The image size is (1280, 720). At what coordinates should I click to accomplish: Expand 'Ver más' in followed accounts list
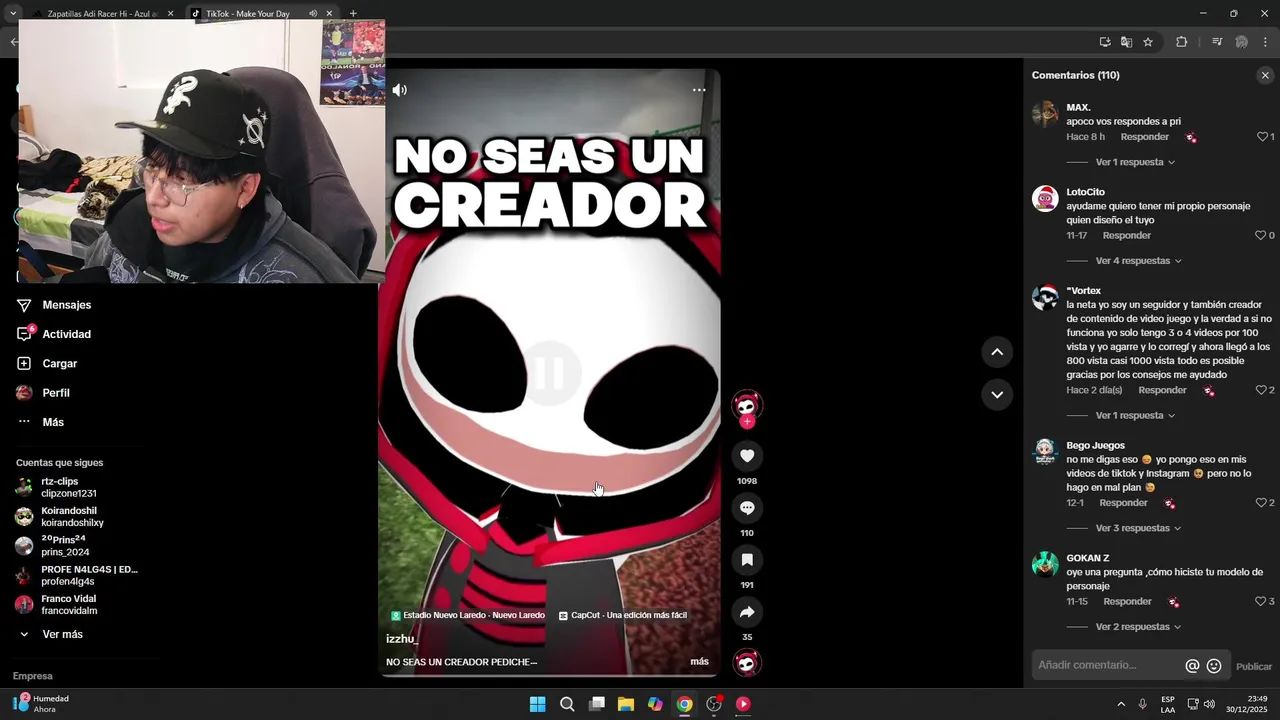click(62, 634)
